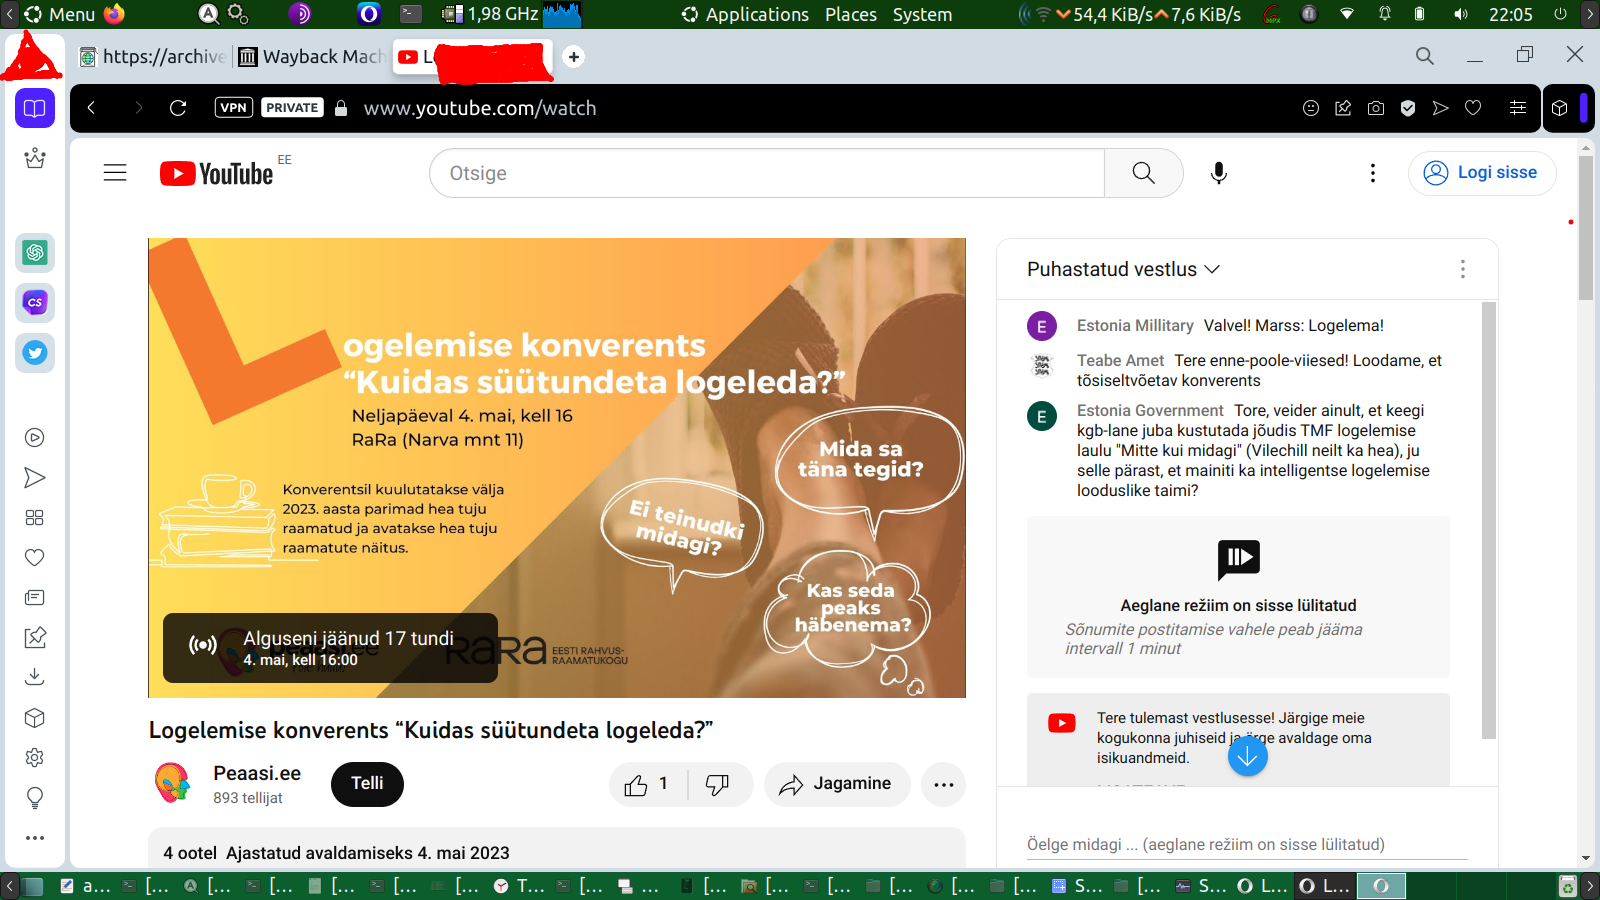1600x900 pixels.
Task: Open Bookmarks heart icon in sidebar
Action: coord(35,557)
